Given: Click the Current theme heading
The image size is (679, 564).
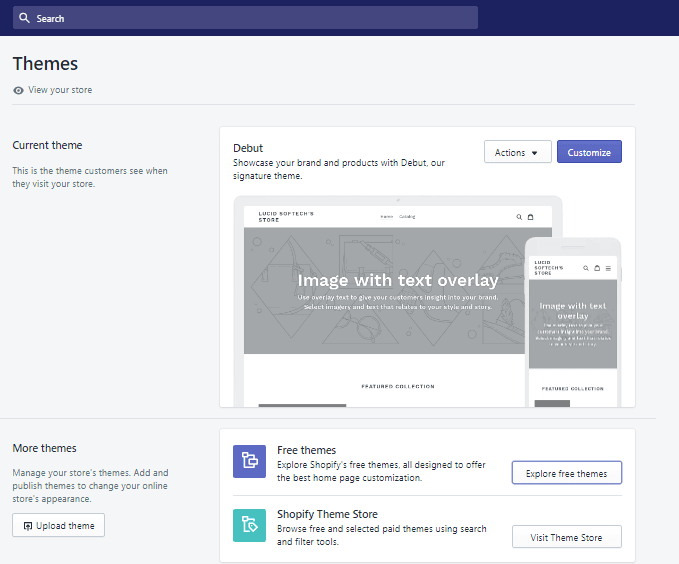Looking at the screenshot, I should pyautogui.click(x=47, y=145).
